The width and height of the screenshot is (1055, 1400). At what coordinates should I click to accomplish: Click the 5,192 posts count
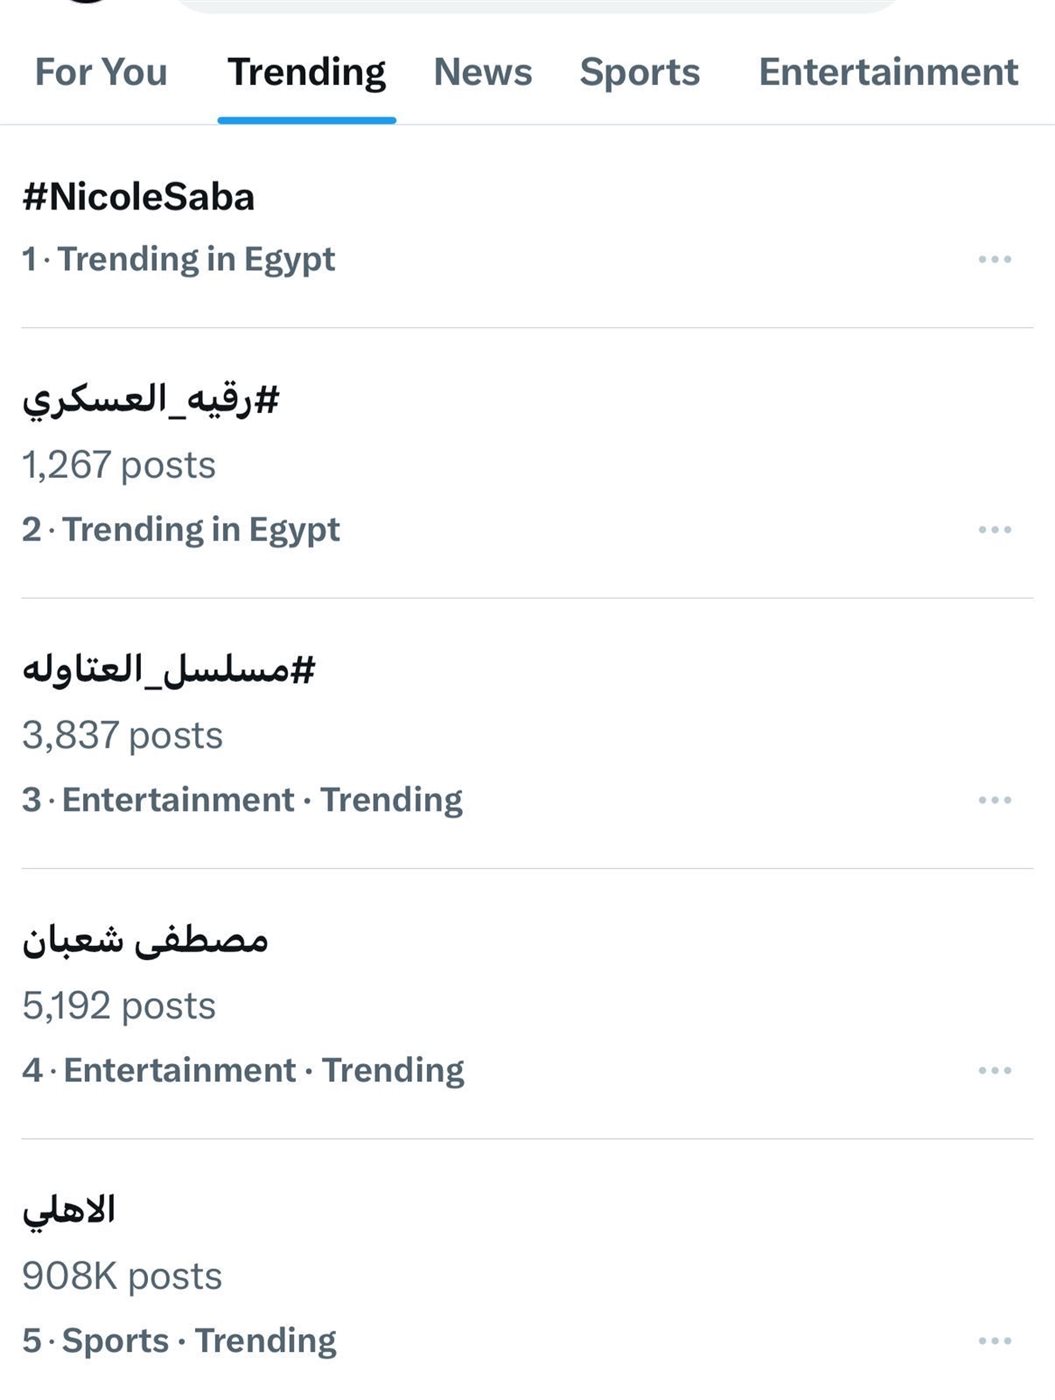pyautogui.click(x=119, y=1006)
